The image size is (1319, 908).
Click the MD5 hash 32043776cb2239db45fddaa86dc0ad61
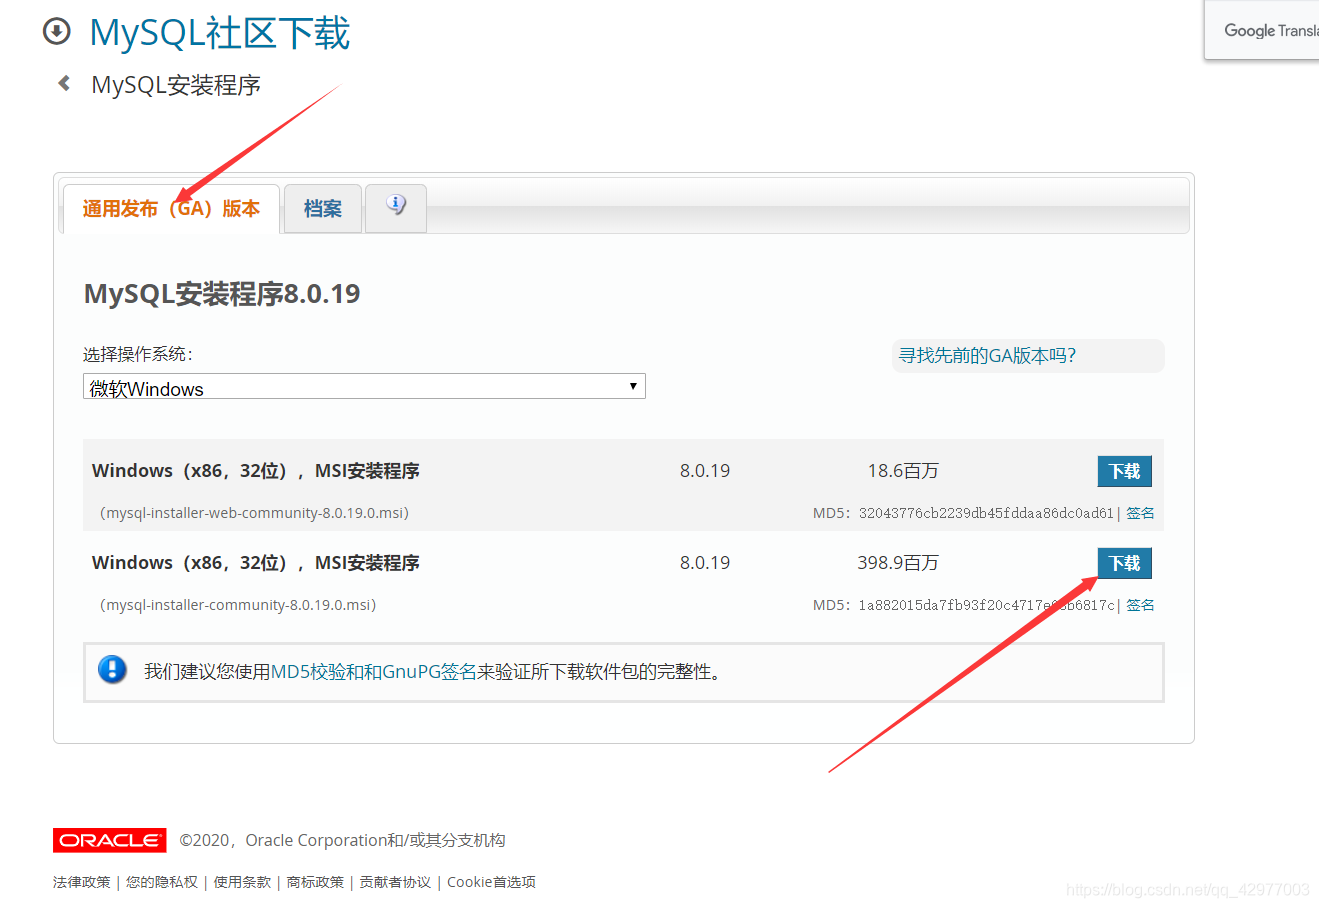tap(986, 513)
